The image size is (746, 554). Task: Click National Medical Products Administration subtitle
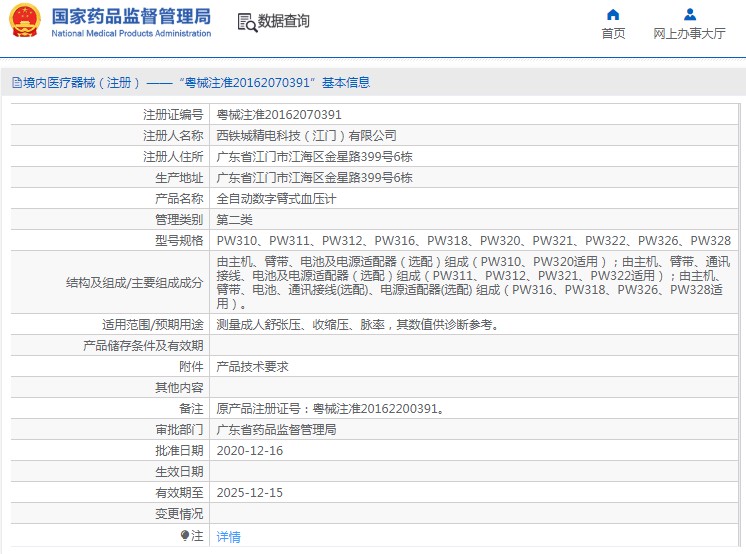coord(131,33)
